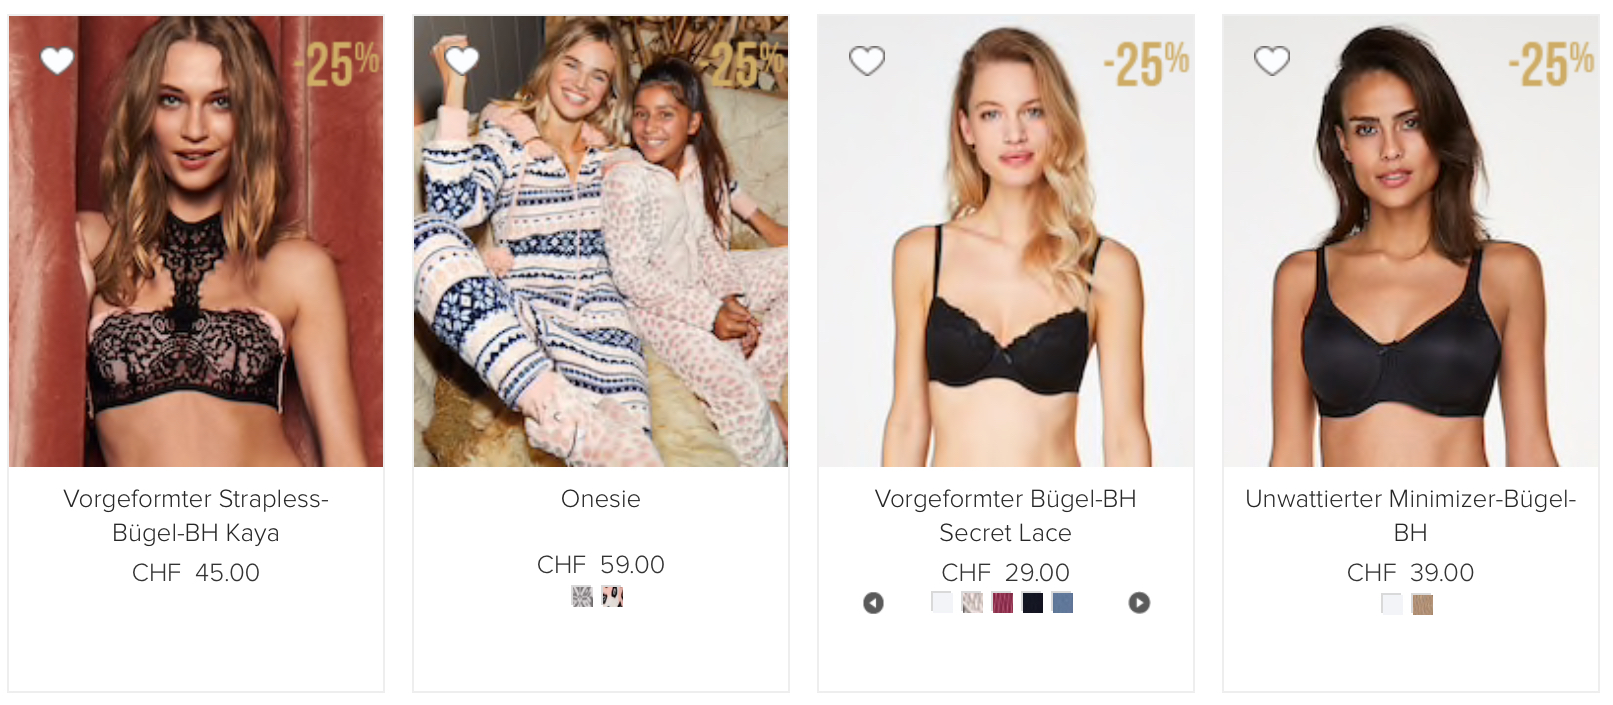
Task: Select the pink leopard Onesie swatch
Action: point(612,597)
